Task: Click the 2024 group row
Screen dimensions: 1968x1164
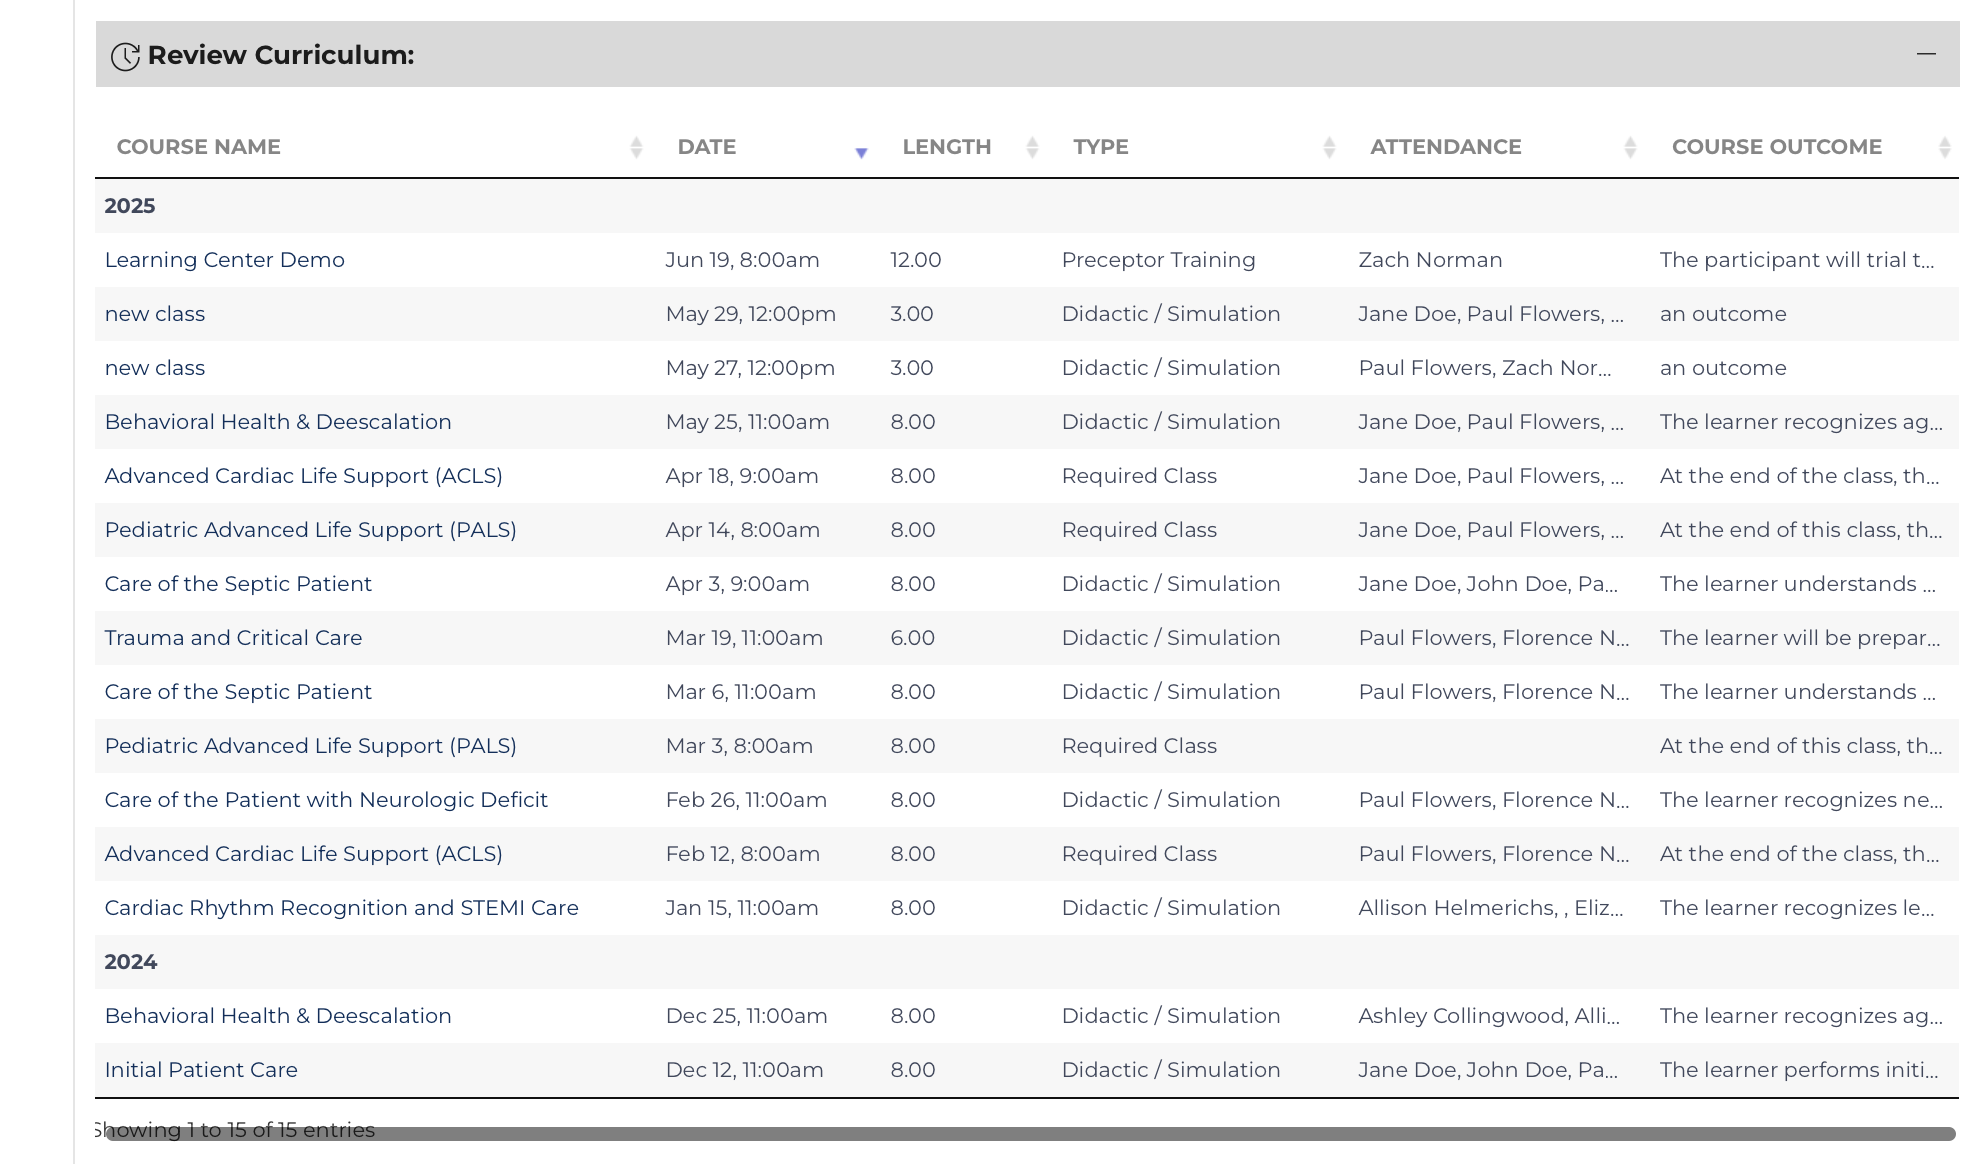Action: click(1027, 962)
